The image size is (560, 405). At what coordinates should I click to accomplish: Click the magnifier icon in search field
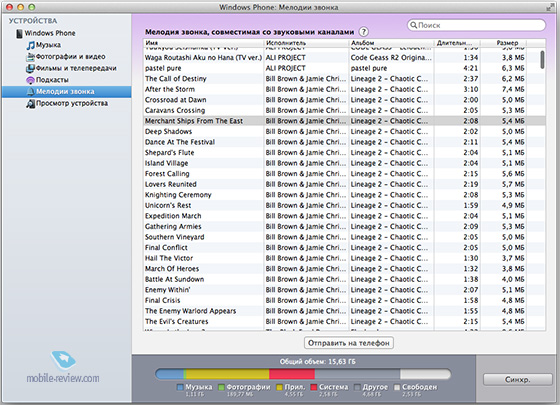[x=414, y=25]
